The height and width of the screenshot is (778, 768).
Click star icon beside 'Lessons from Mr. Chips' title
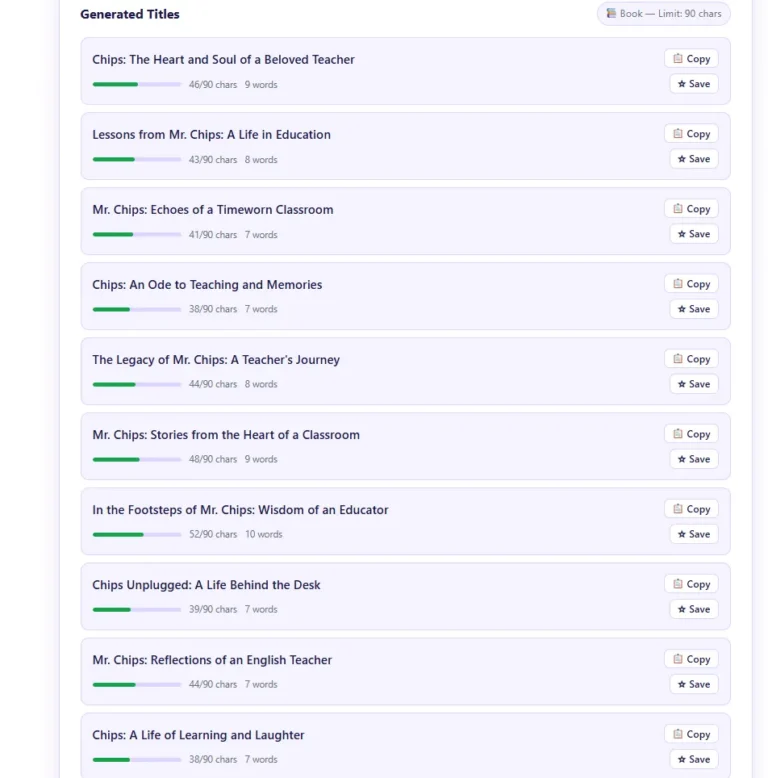(x=682, y=159)
